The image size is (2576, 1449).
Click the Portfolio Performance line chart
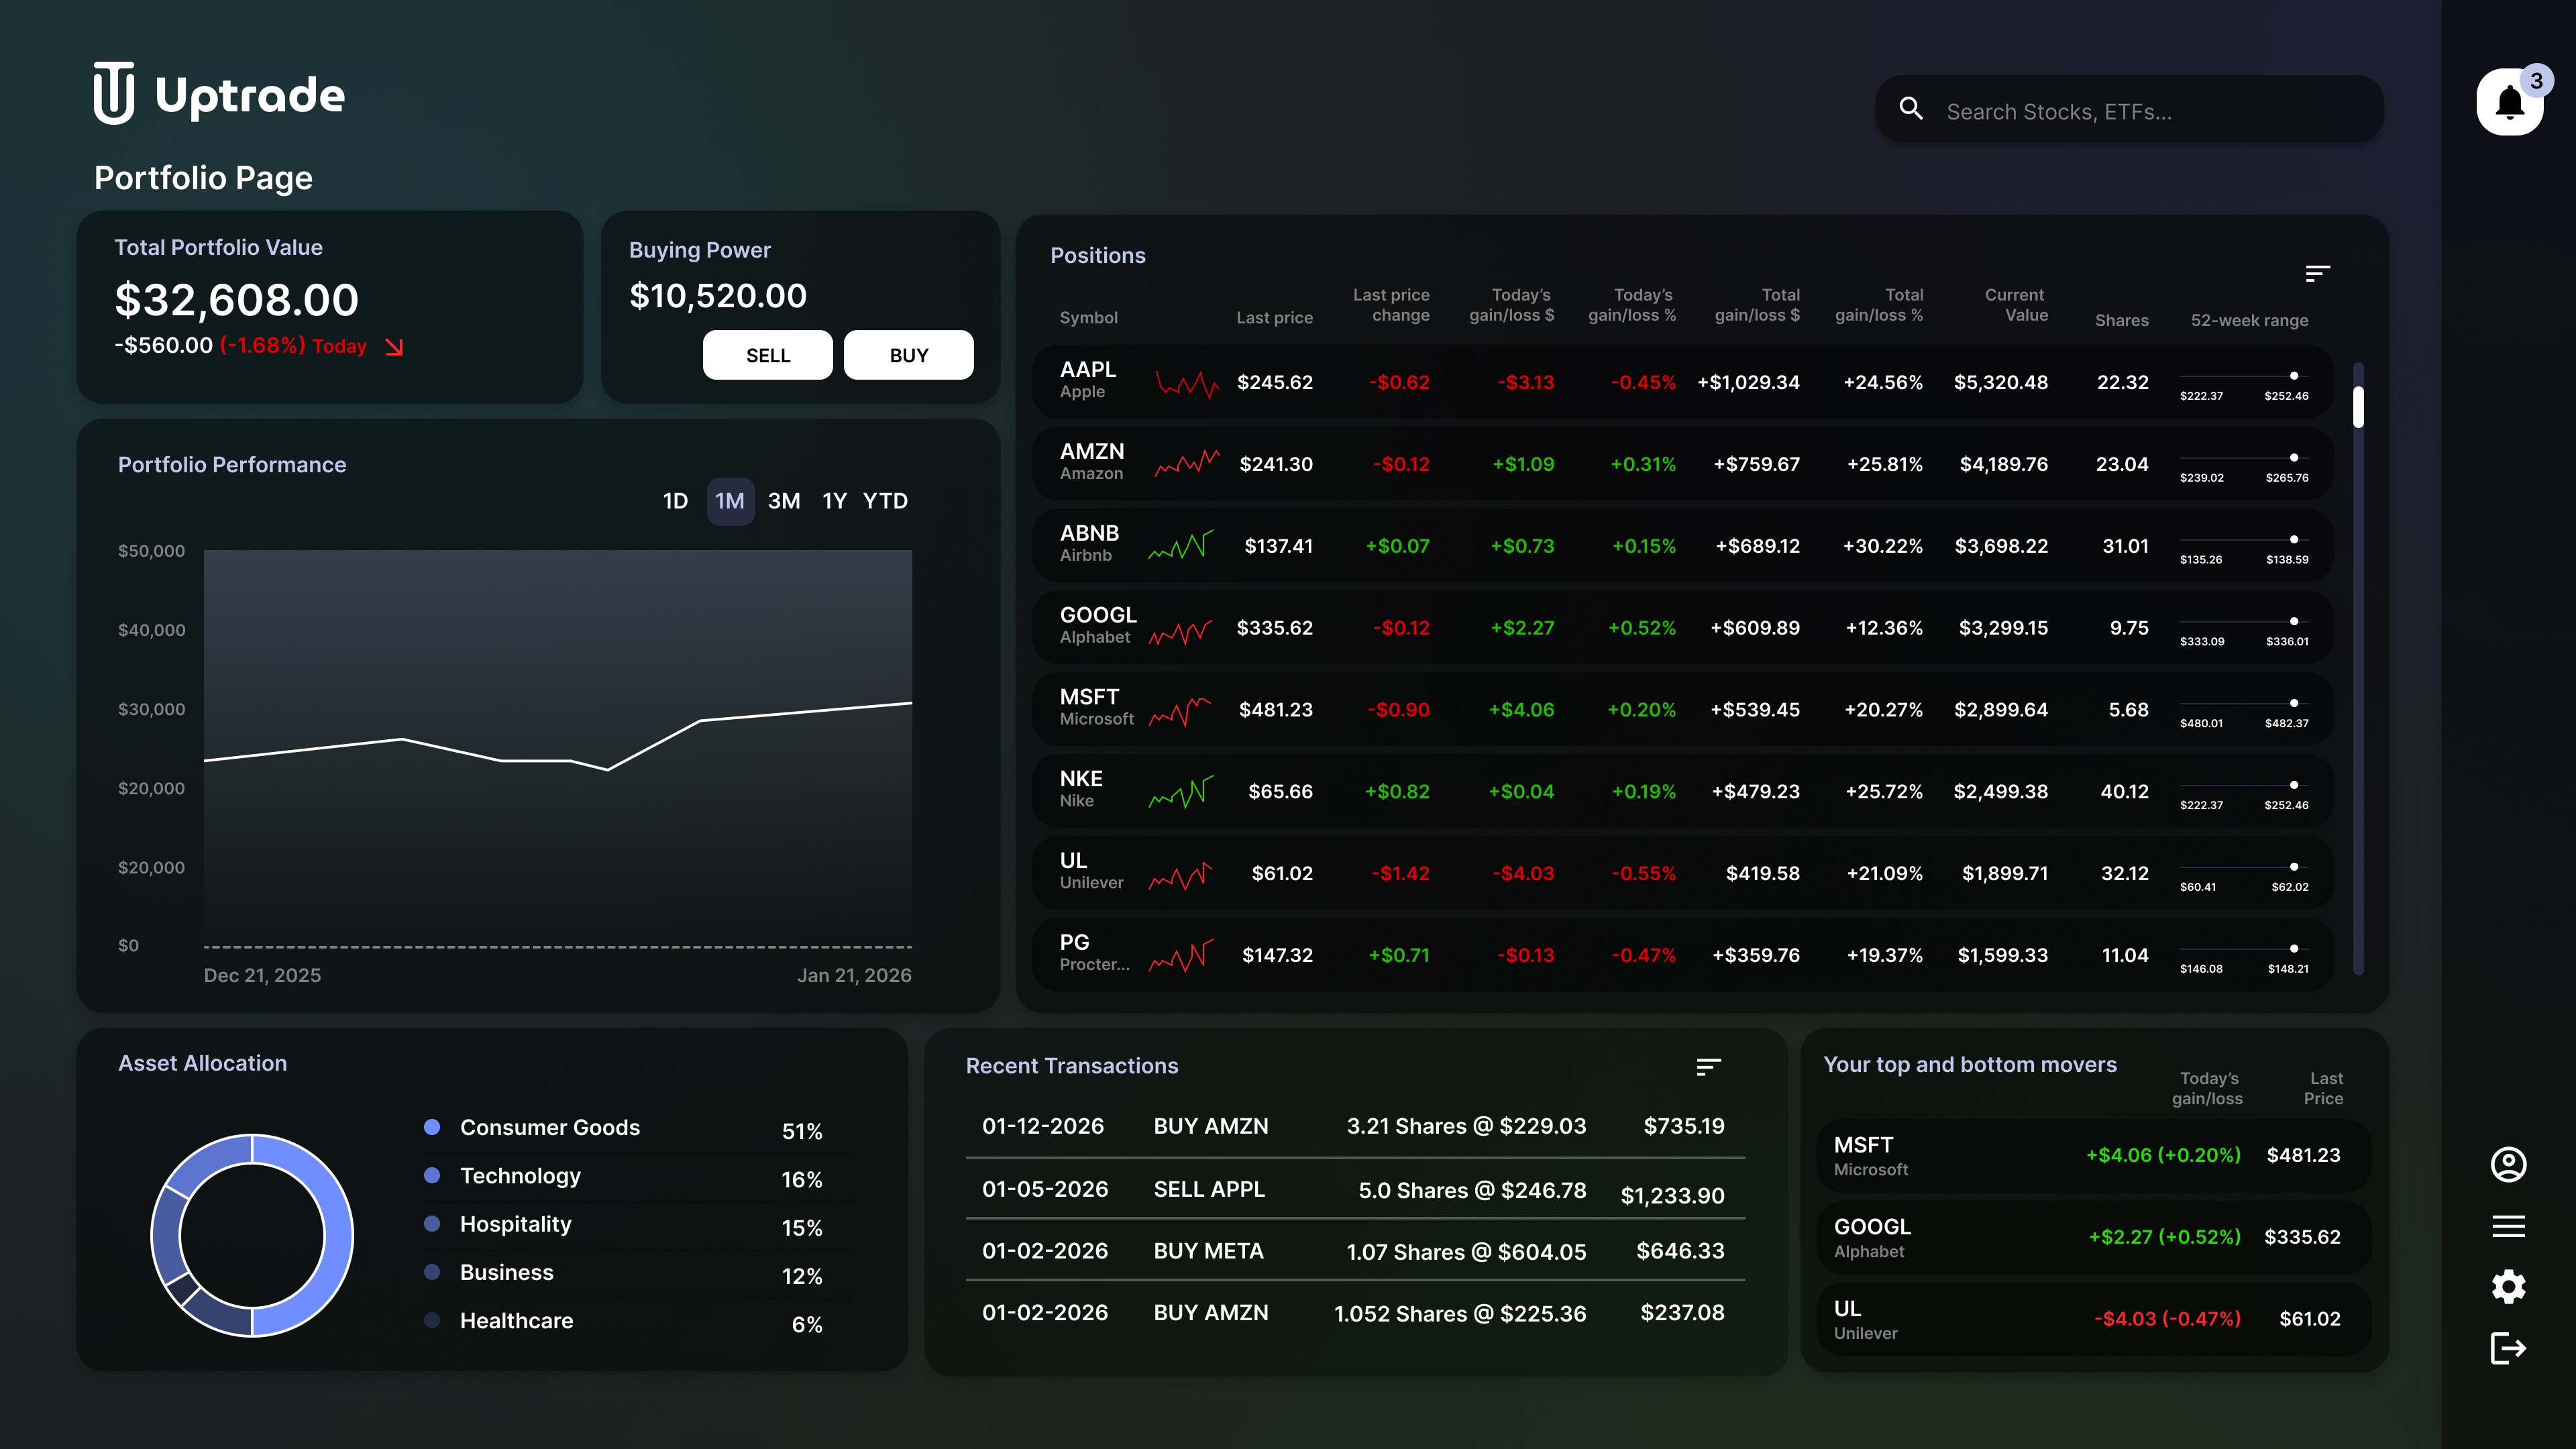558,747
